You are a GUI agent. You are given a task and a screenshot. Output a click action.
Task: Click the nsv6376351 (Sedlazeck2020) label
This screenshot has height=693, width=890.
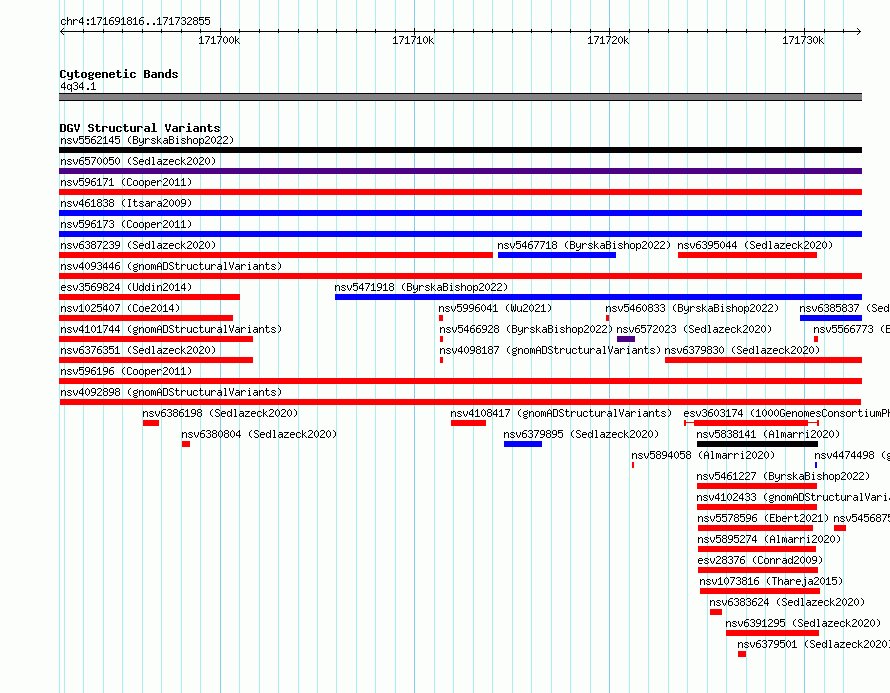[138, 350]
